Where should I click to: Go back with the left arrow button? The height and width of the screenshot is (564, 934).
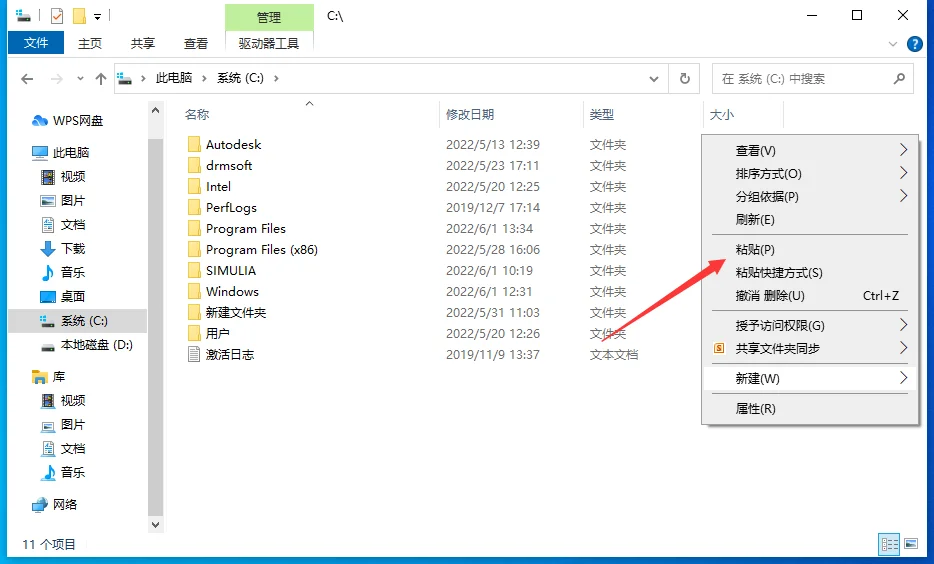point(27,79)
